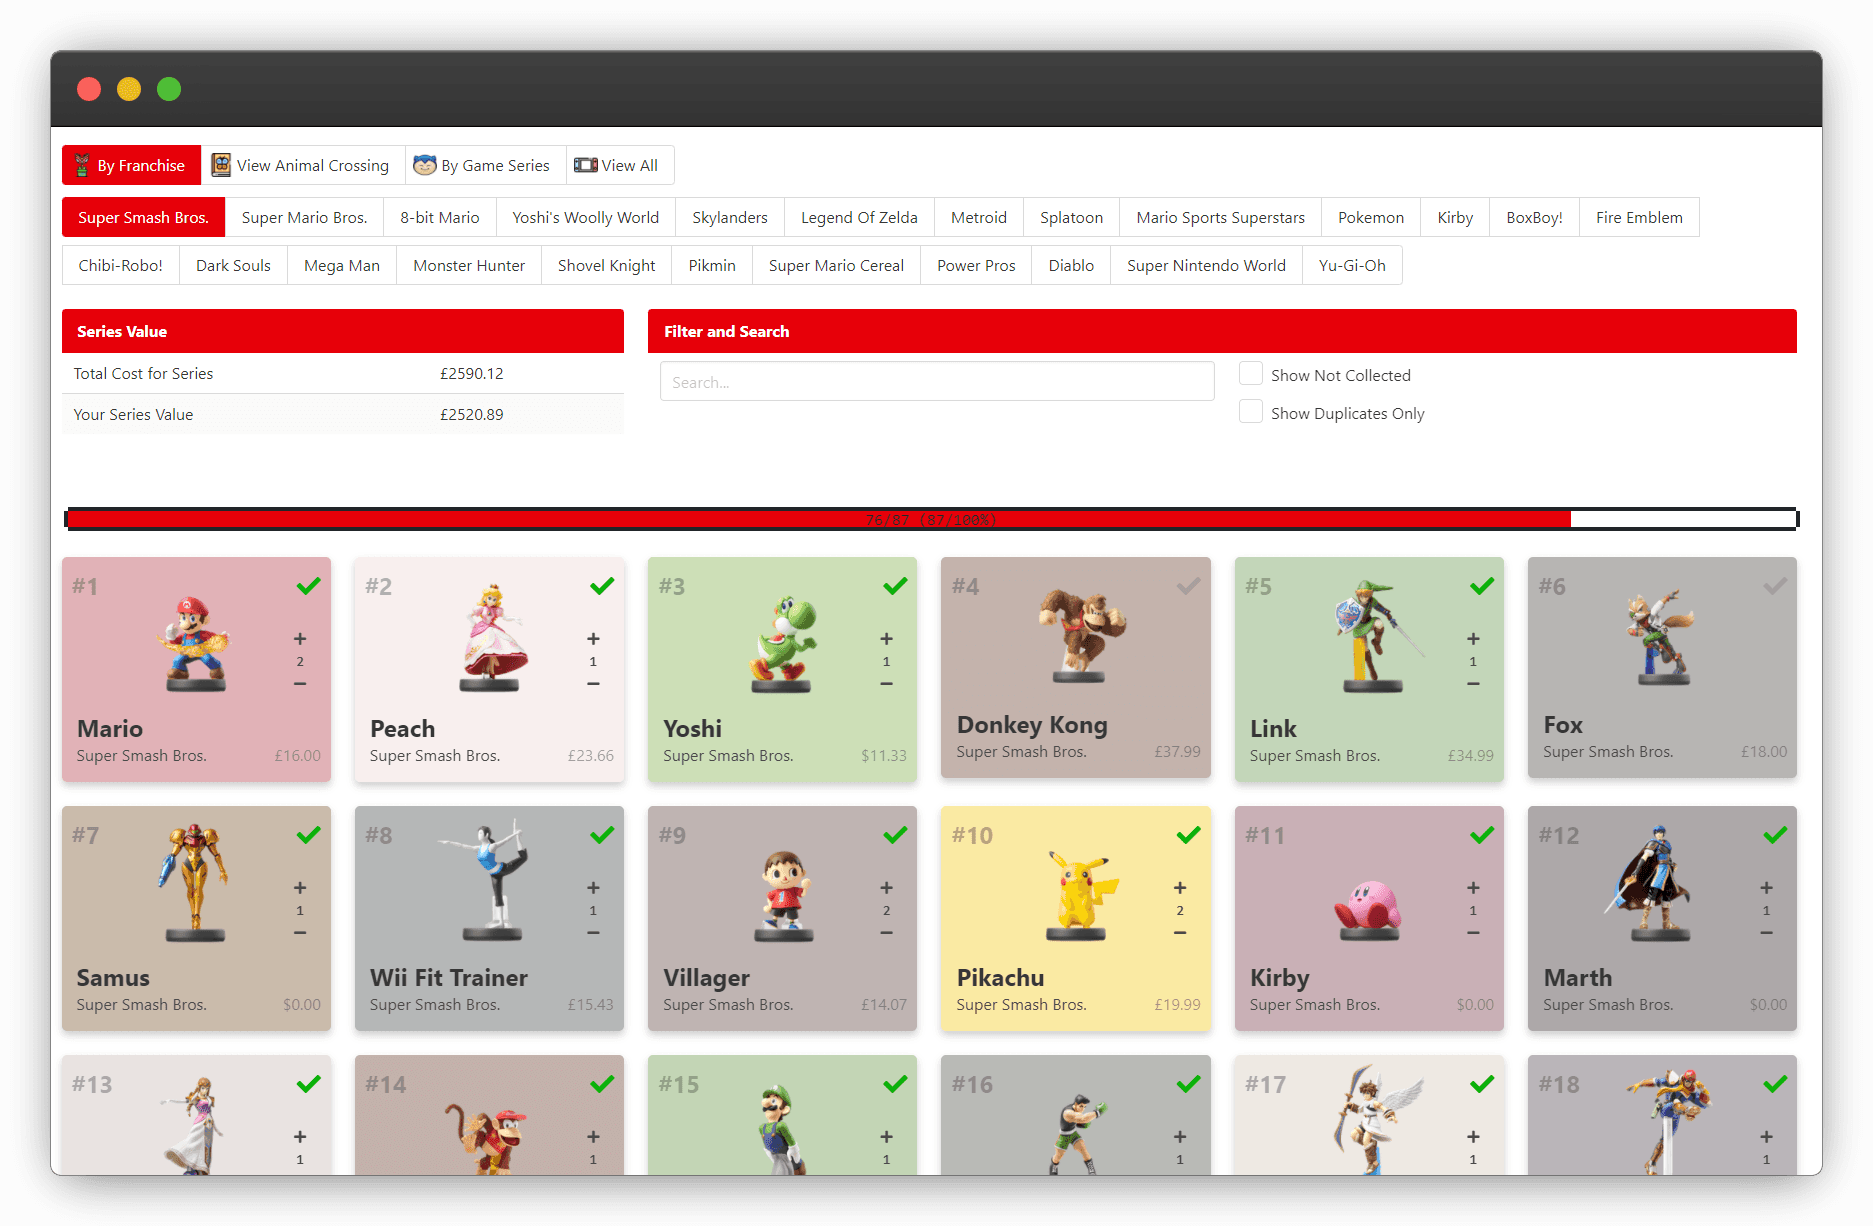Choose the Fire Emblem franchise
Image resolution: width=1873 pixels, height=1226 pixels.
(x=1639, y=217)
